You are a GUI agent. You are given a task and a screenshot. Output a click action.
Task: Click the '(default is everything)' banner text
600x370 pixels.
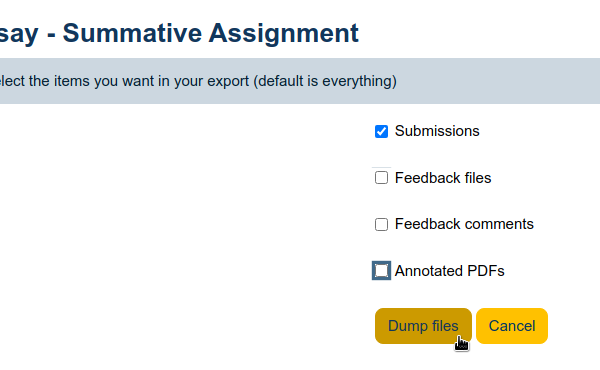click(325, 81)
